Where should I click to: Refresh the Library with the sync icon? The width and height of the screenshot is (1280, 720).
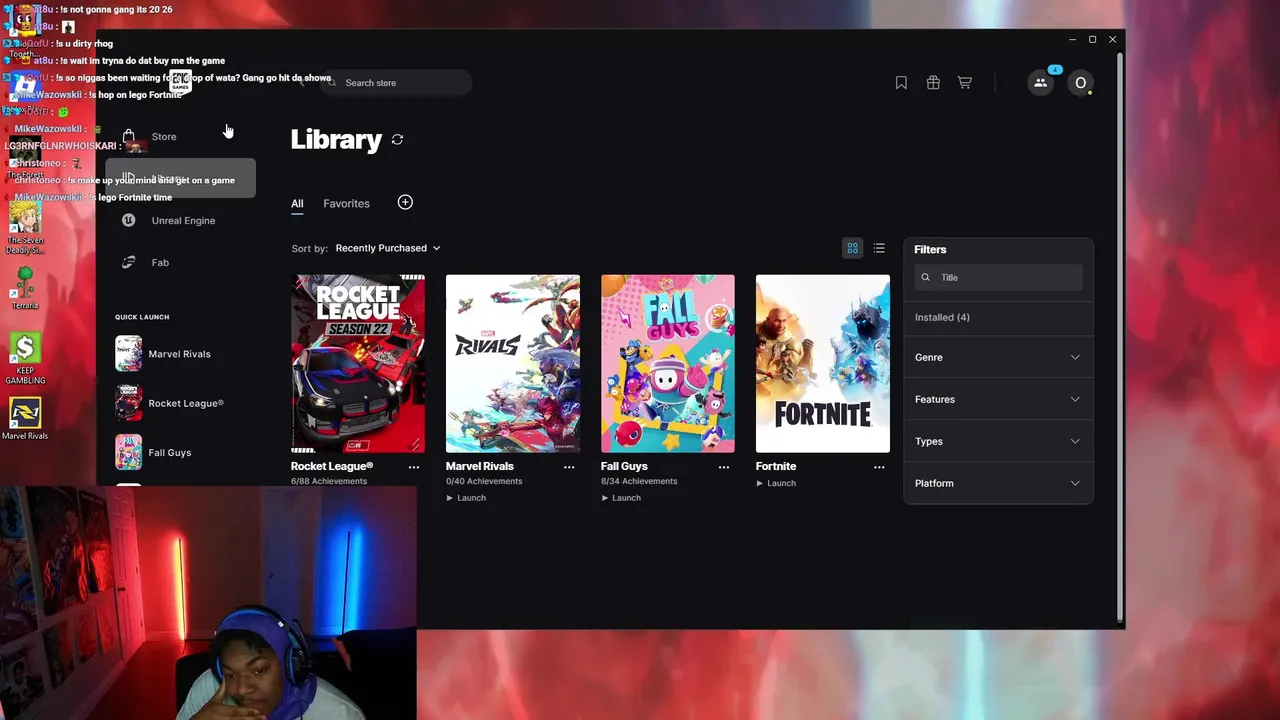(x=397, y=140)
